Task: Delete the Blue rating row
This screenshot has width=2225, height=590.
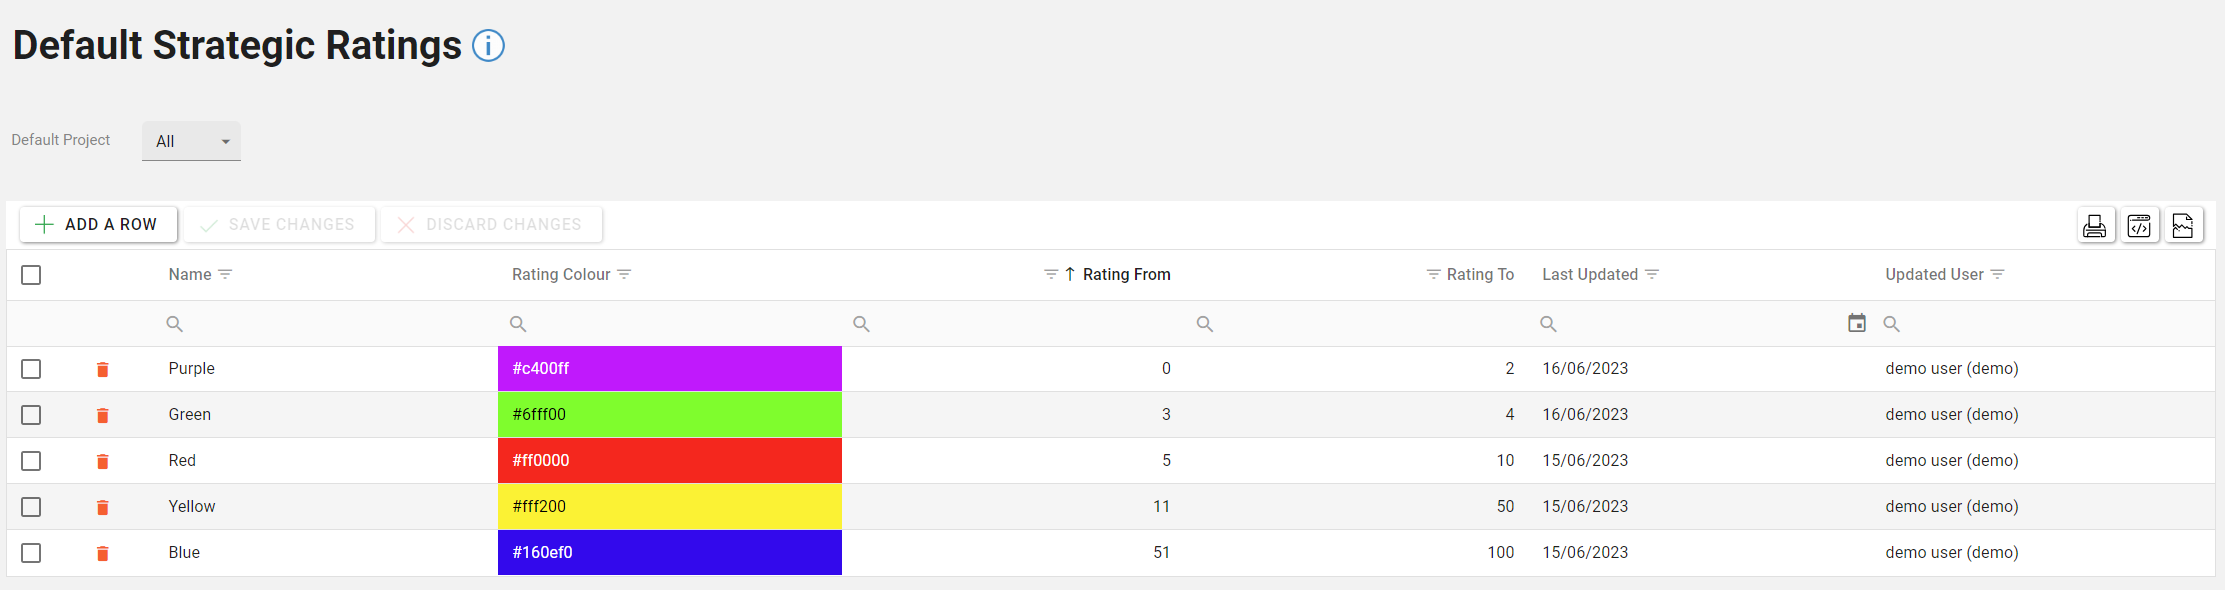Action: click(102, 554)
